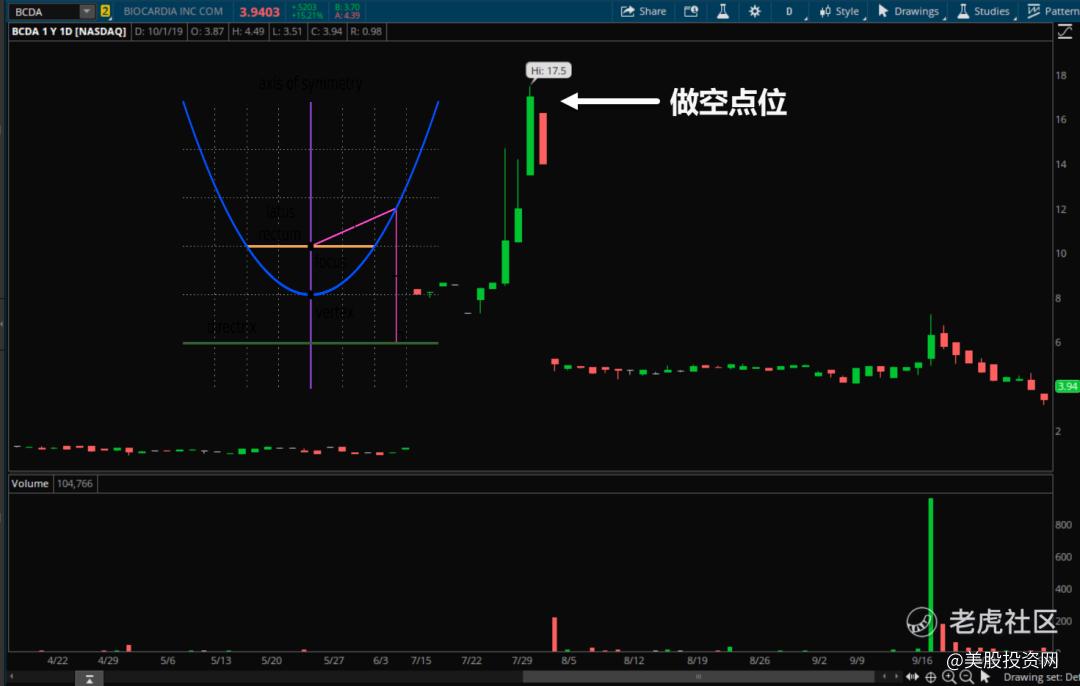This screenshot has height=686, width=1080.
Task: Click the chart title BCDA 1 Y 1D [NASDAQ]
Action: tap(69, 32)
